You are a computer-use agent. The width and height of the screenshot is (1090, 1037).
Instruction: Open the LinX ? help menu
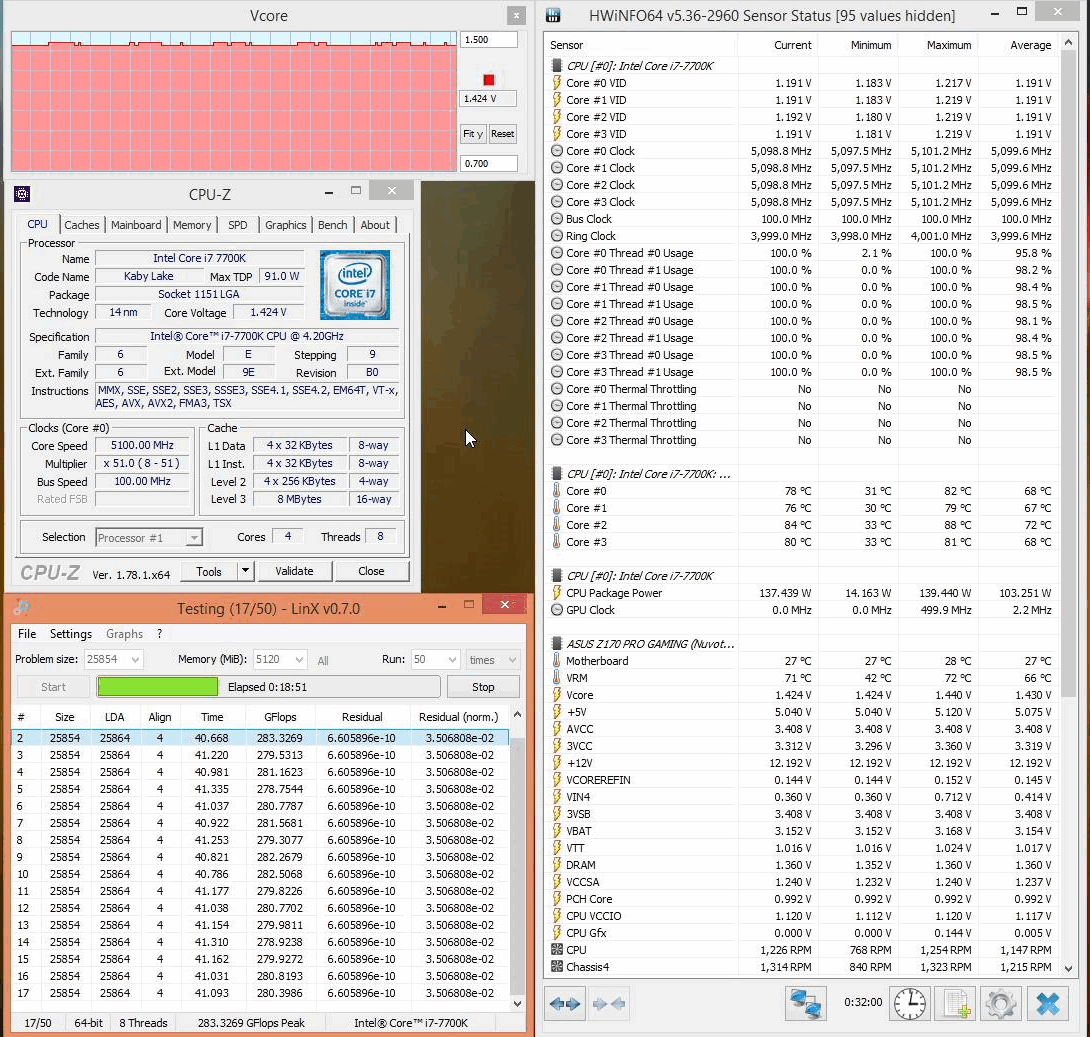(x=159, y=634)
